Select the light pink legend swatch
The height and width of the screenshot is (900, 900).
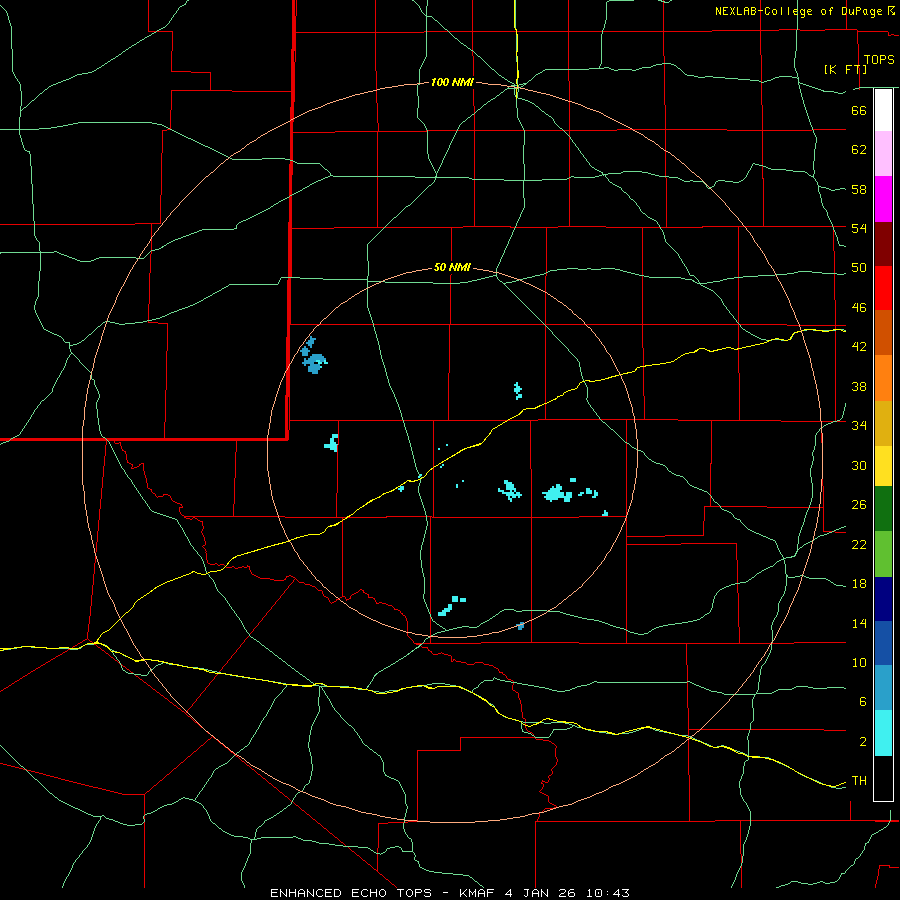(883, 154)
